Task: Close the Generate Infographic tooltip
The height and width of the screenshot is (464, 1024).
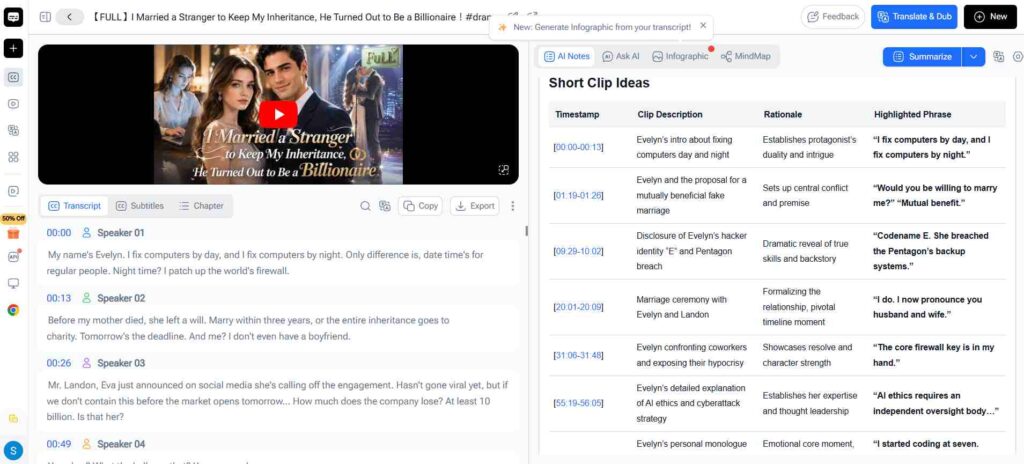Action: coord(703,25)
